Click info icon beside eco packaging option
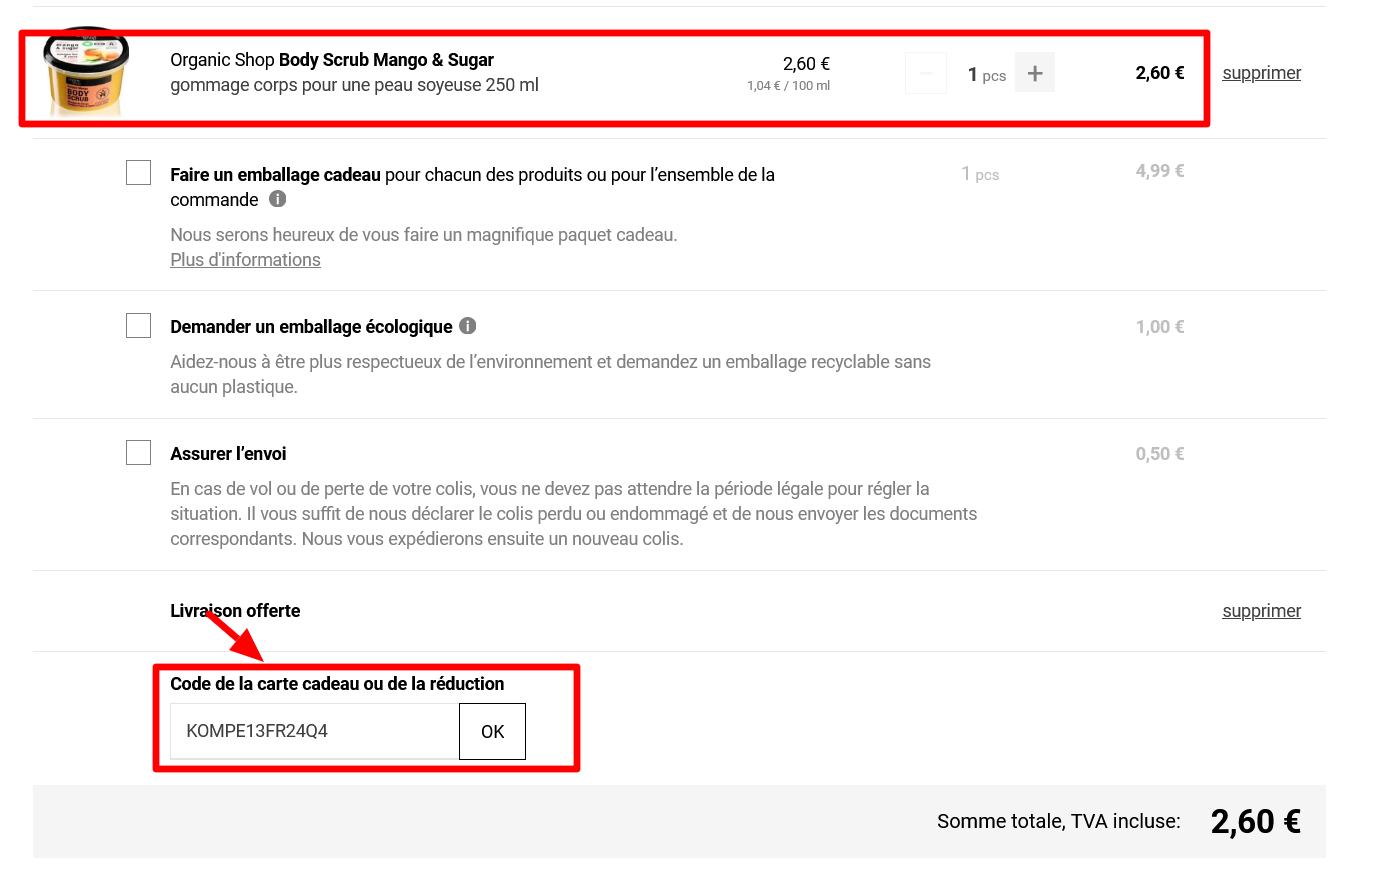The width and height of the screenshot is (1391, 871). click(x=467, y=326)
